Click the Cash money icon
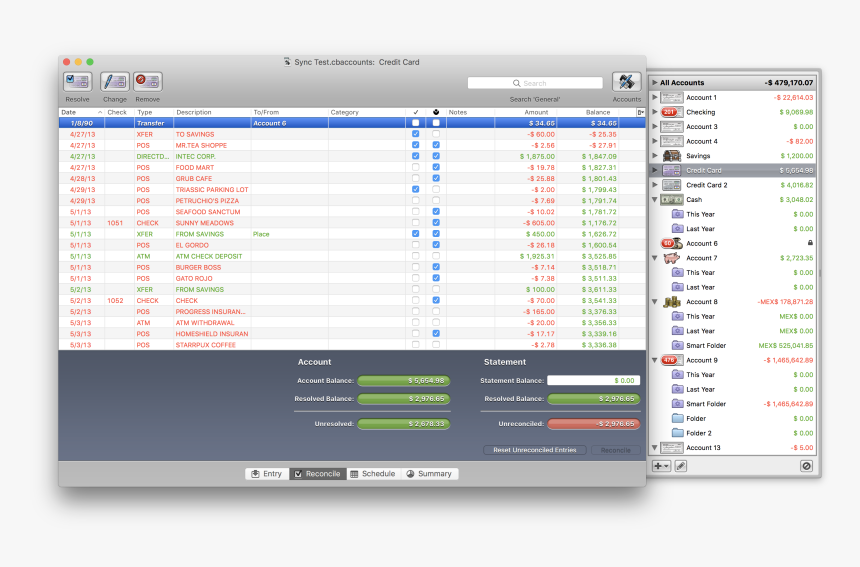The image size is (860, 567). click(x=671, y=200)
